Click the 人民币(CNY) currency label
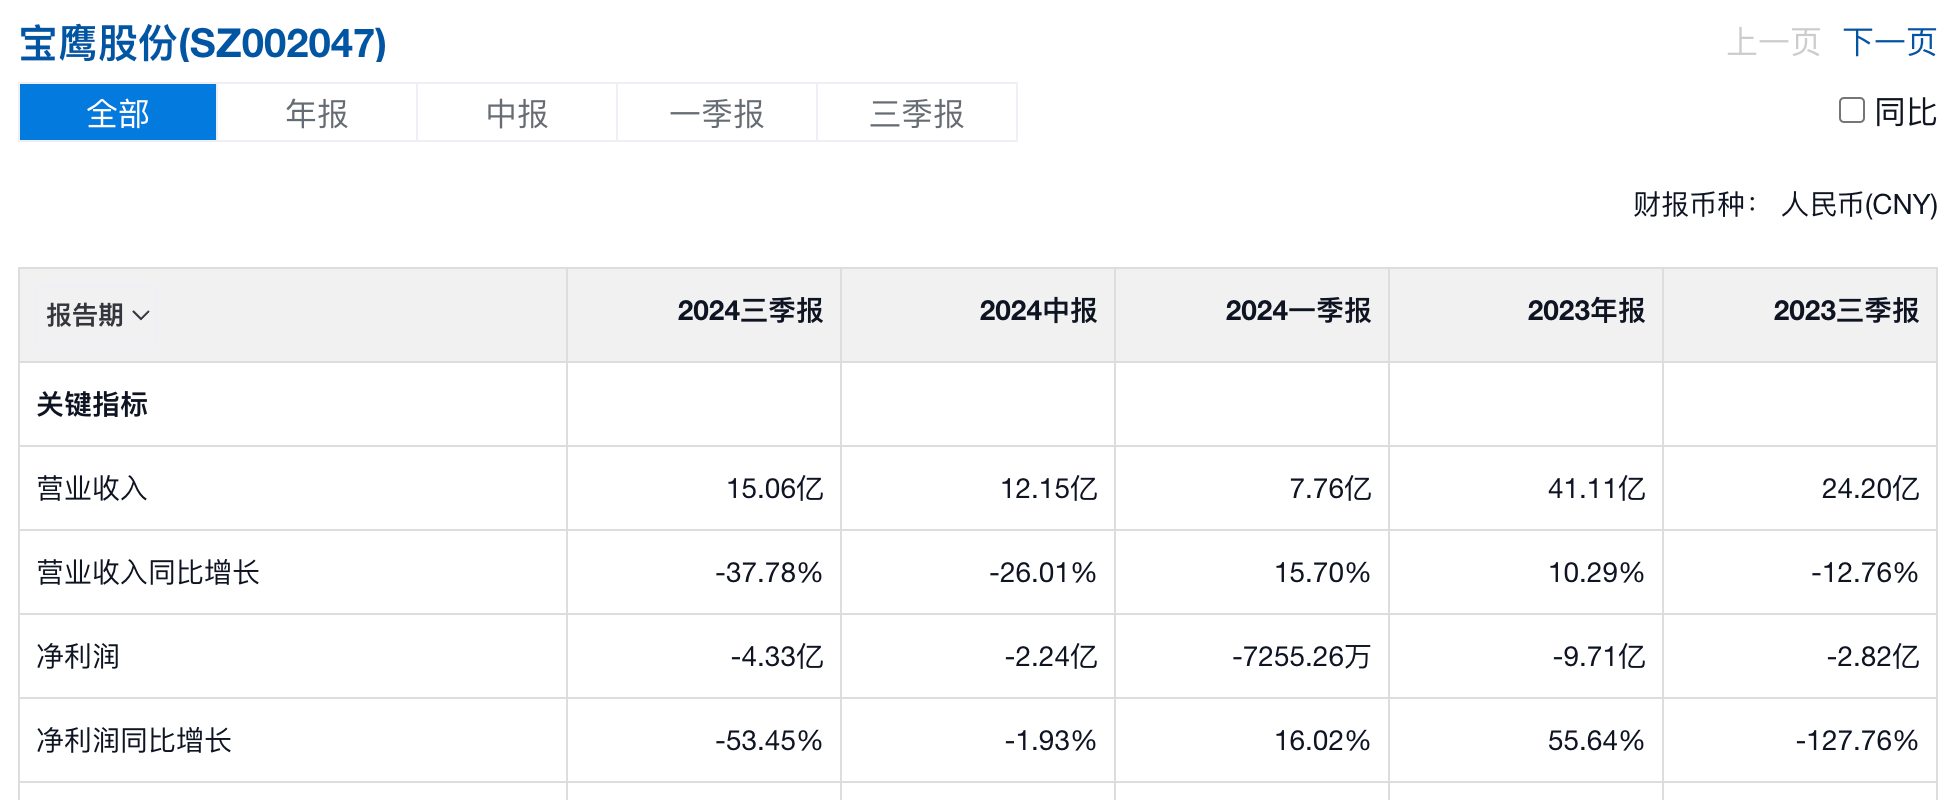 pos(1859,204)
